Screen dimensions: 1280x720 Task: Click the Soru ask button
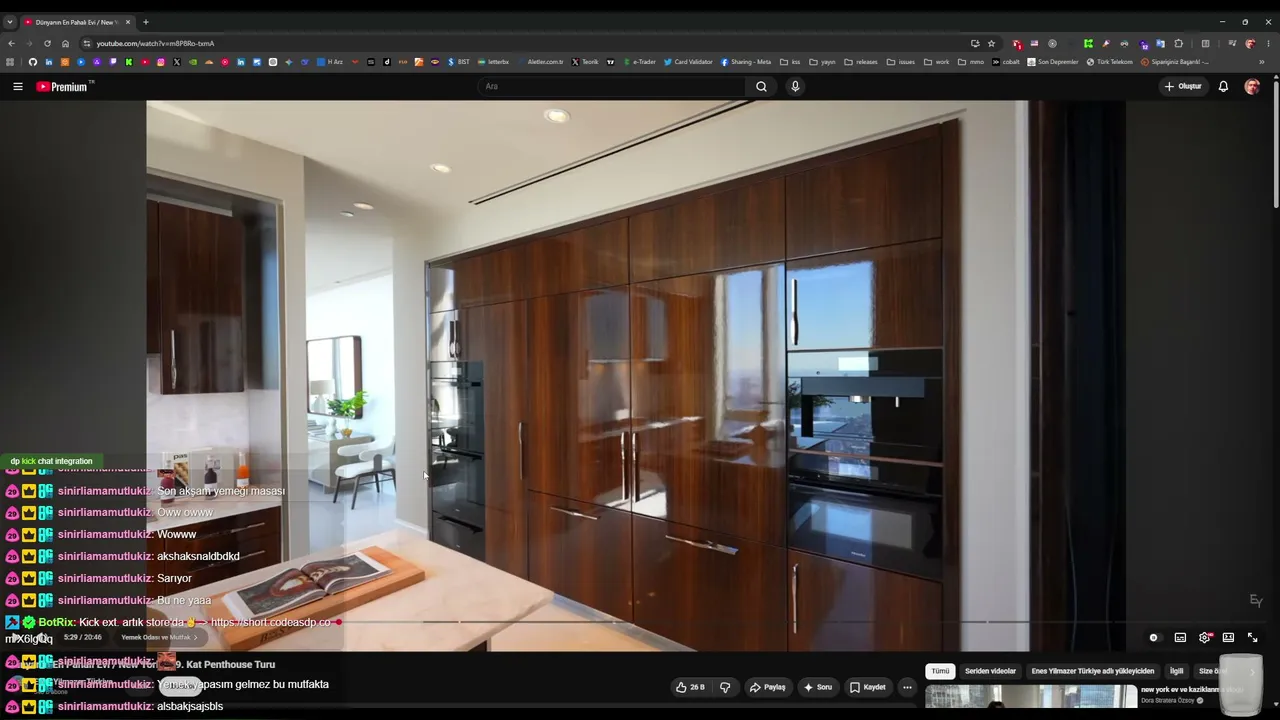click(x=817, y=687)
